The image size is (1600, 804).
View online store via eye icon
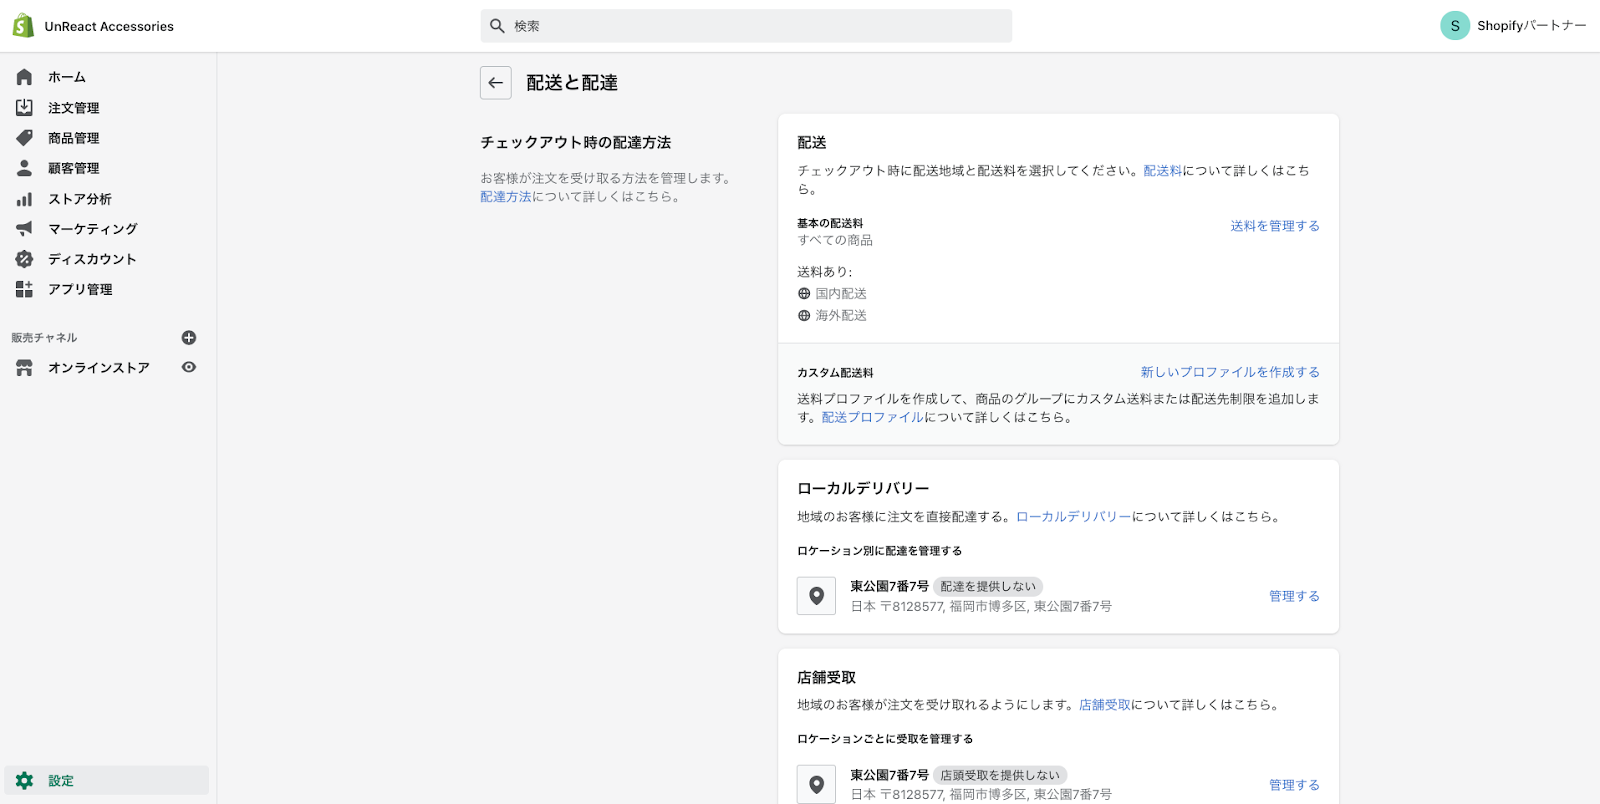pyautogui.click(x=189, y=367)
